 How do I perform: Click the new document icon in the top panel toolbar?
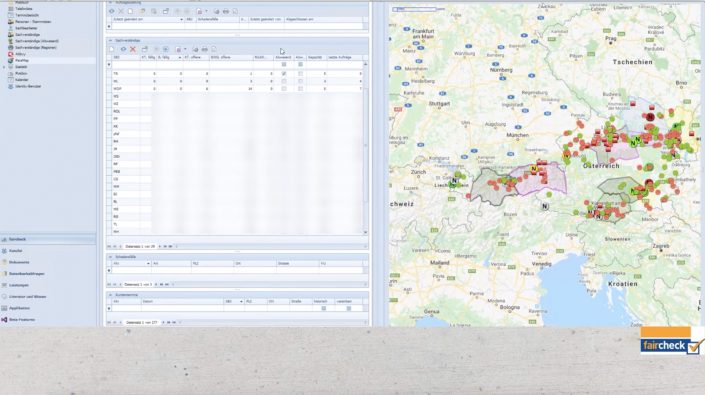pyautogui.click(x=130, y=11)
